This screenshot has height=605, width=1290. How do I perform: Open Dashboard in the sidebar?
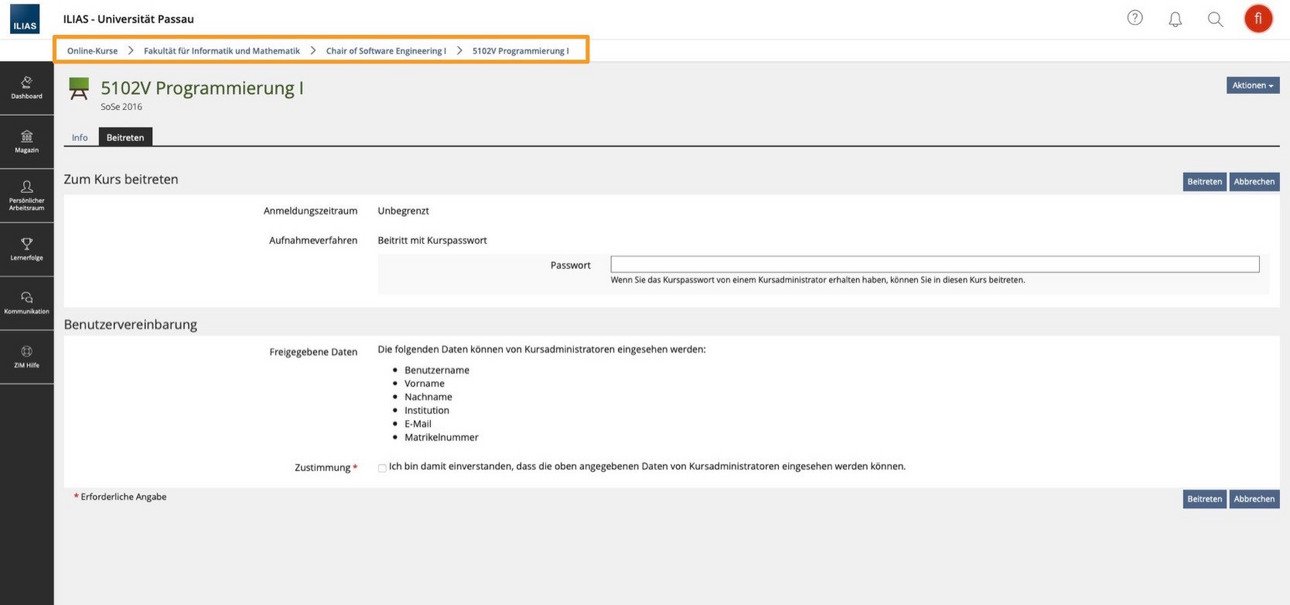point(27,88)
